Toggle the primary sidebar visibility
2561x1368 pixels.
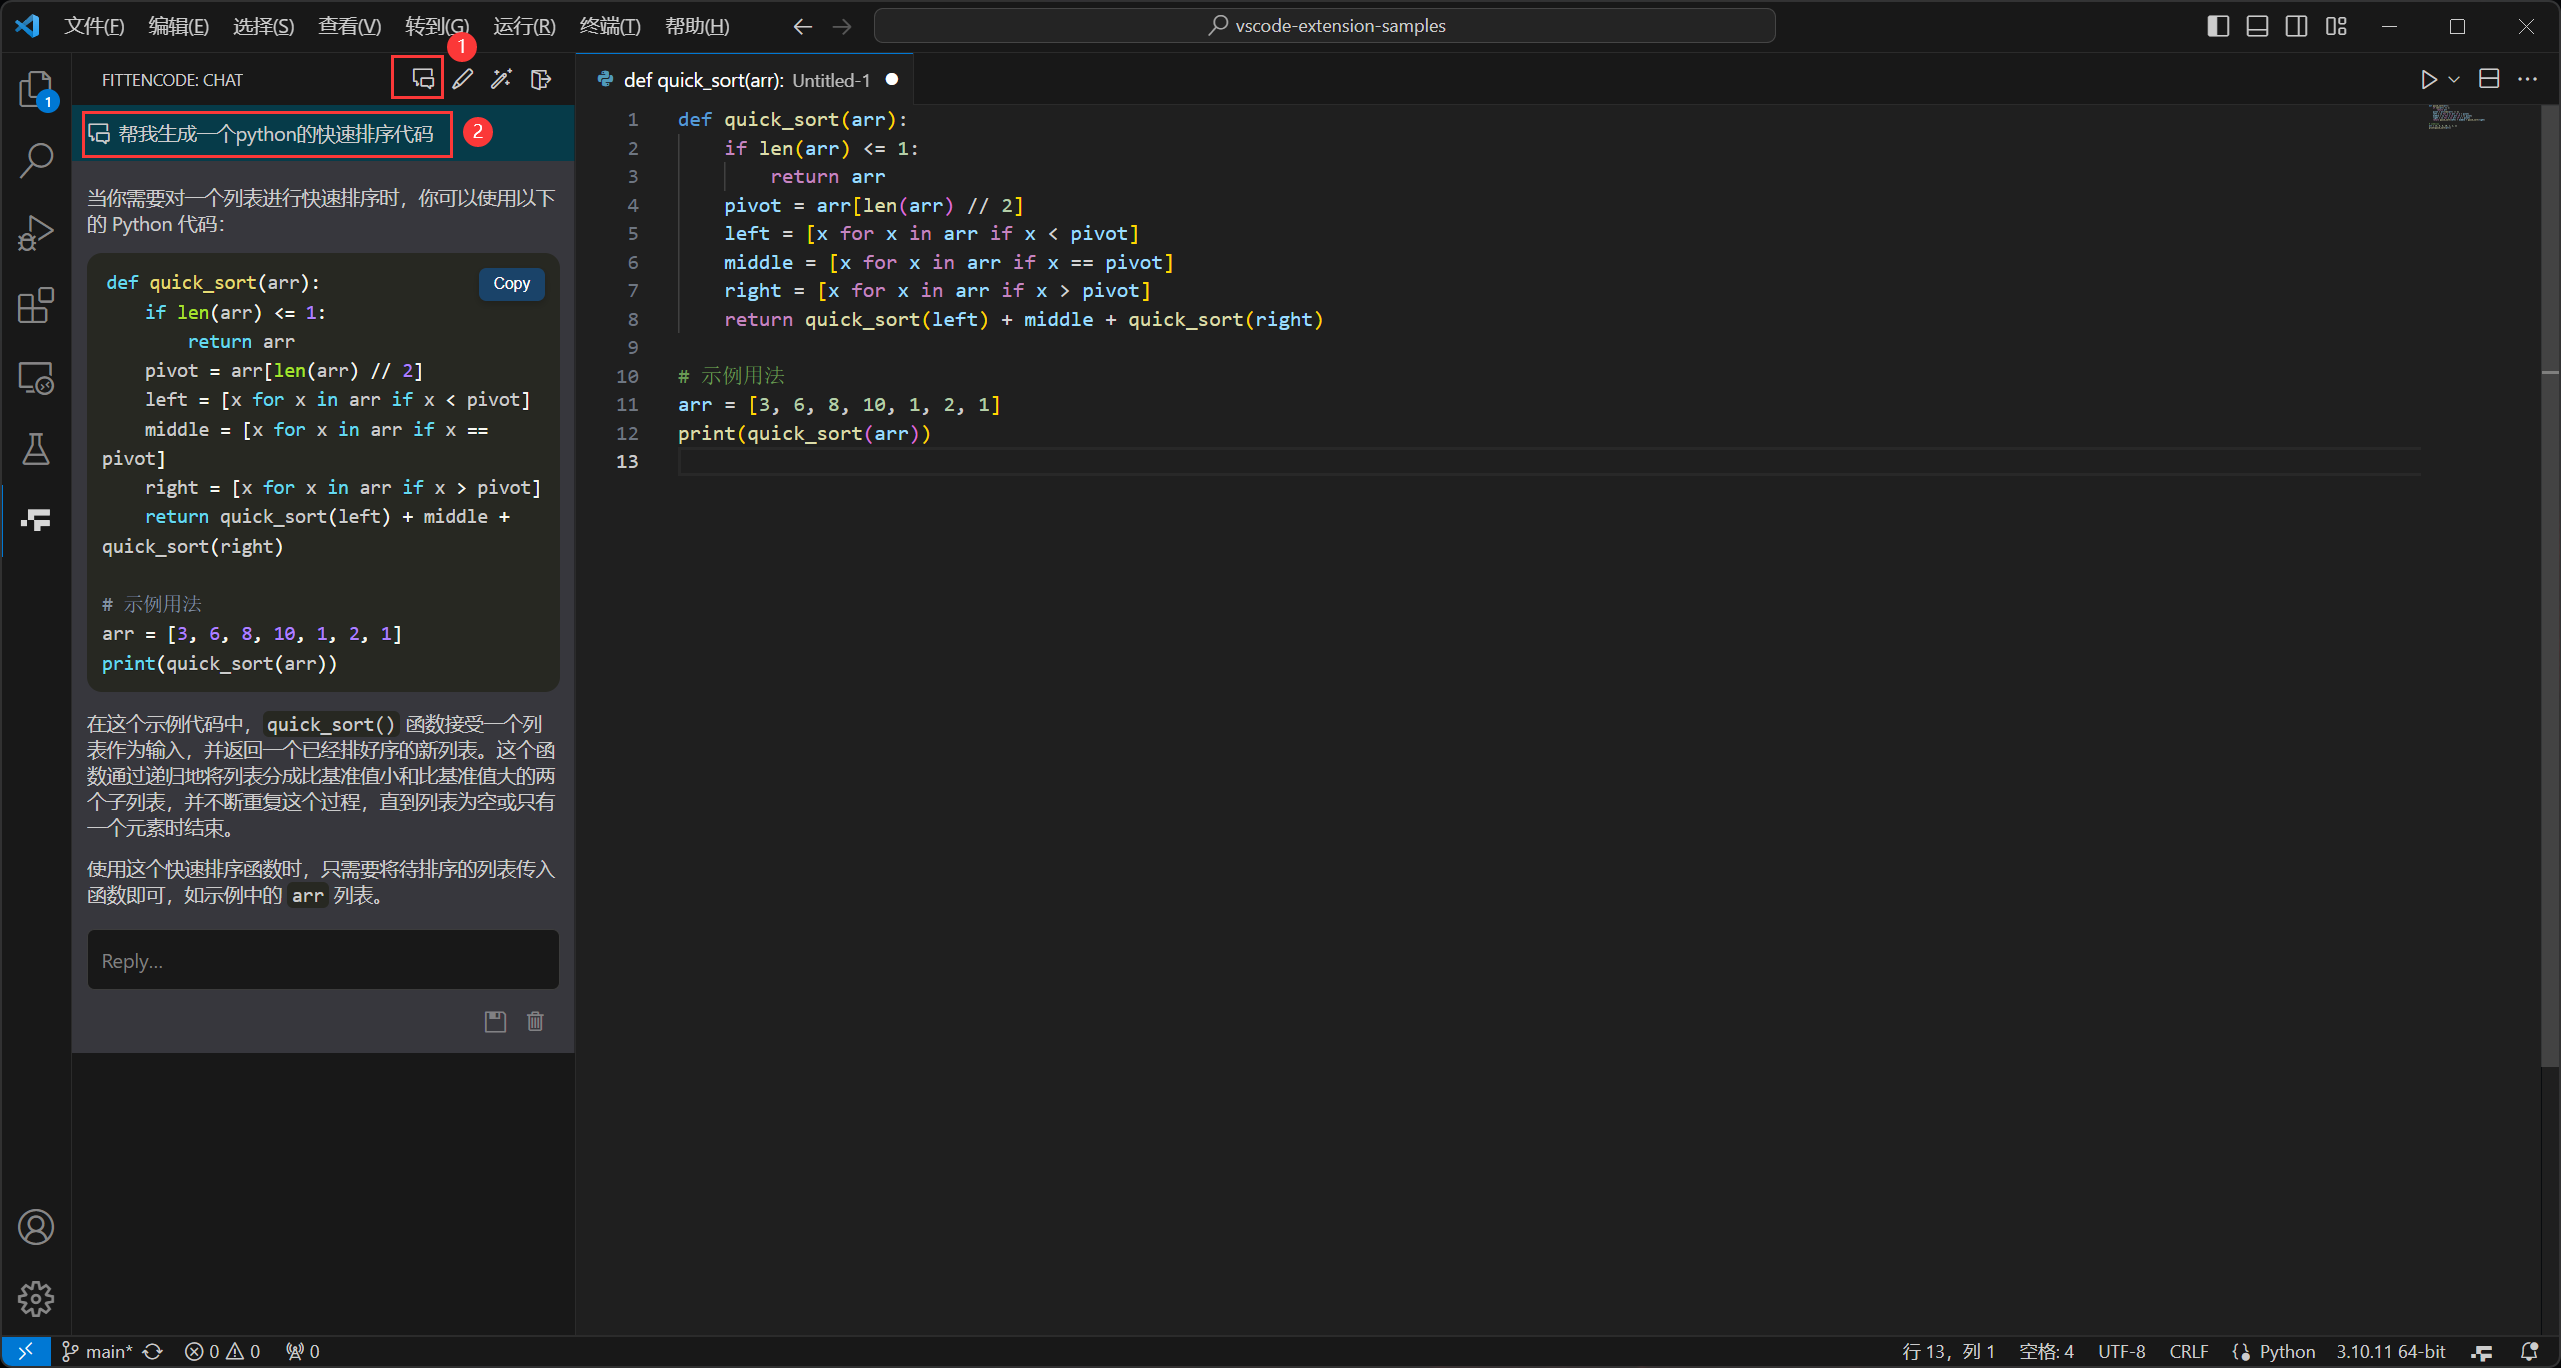pos(2218,26)
